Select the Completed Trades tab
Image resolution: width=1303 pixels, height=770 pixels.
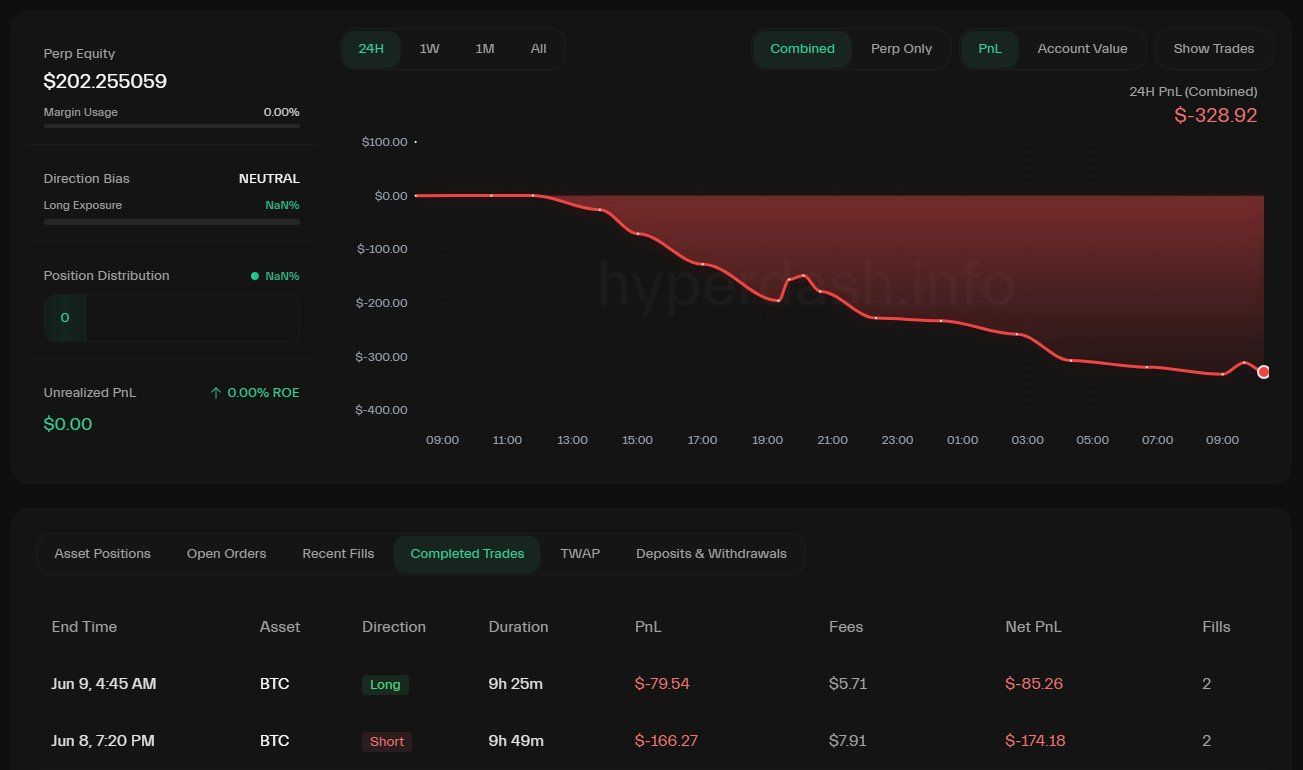coord(467,554)
